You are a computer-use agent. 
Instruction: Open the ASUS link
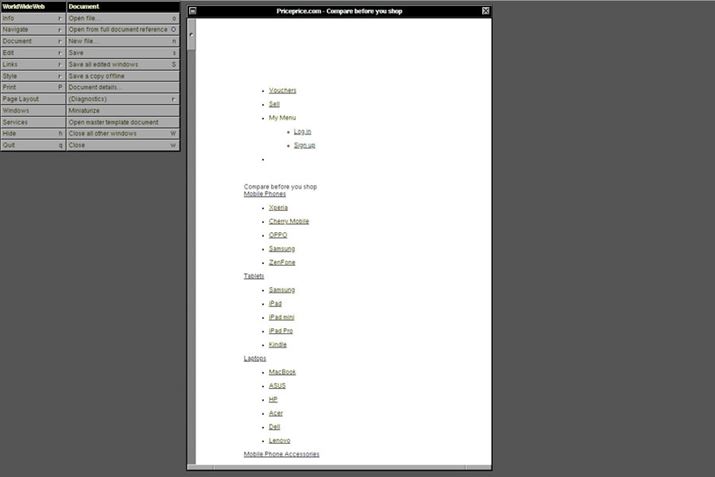click(277, 386)
